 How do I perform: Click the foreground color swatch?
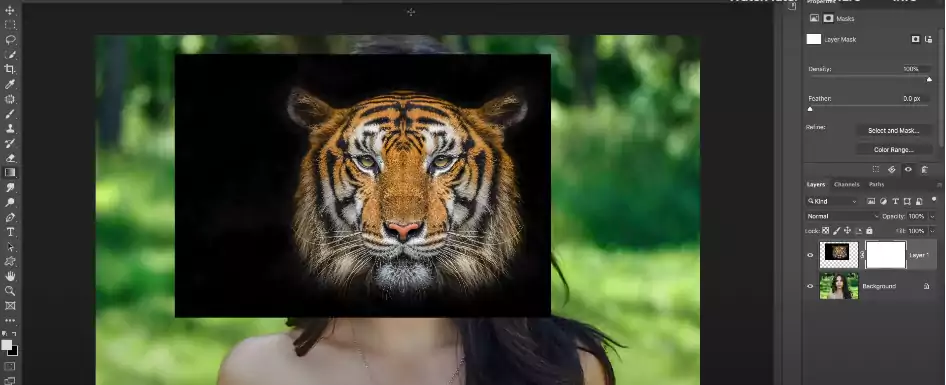coord(6,345)
